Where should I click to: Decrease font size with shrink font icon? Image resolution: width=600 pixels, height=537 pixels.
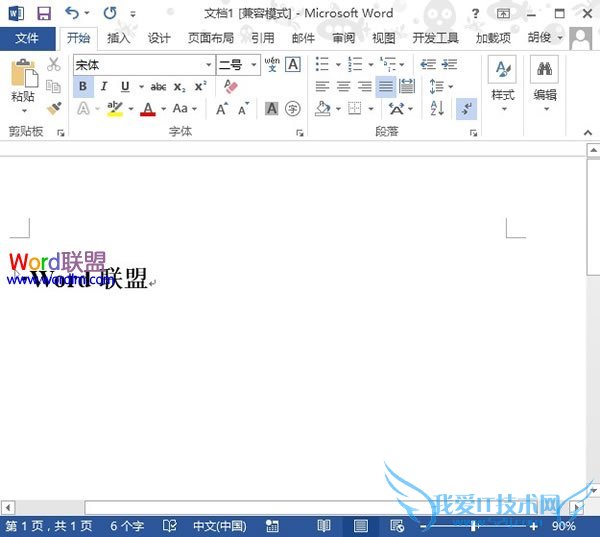(243, 109)
